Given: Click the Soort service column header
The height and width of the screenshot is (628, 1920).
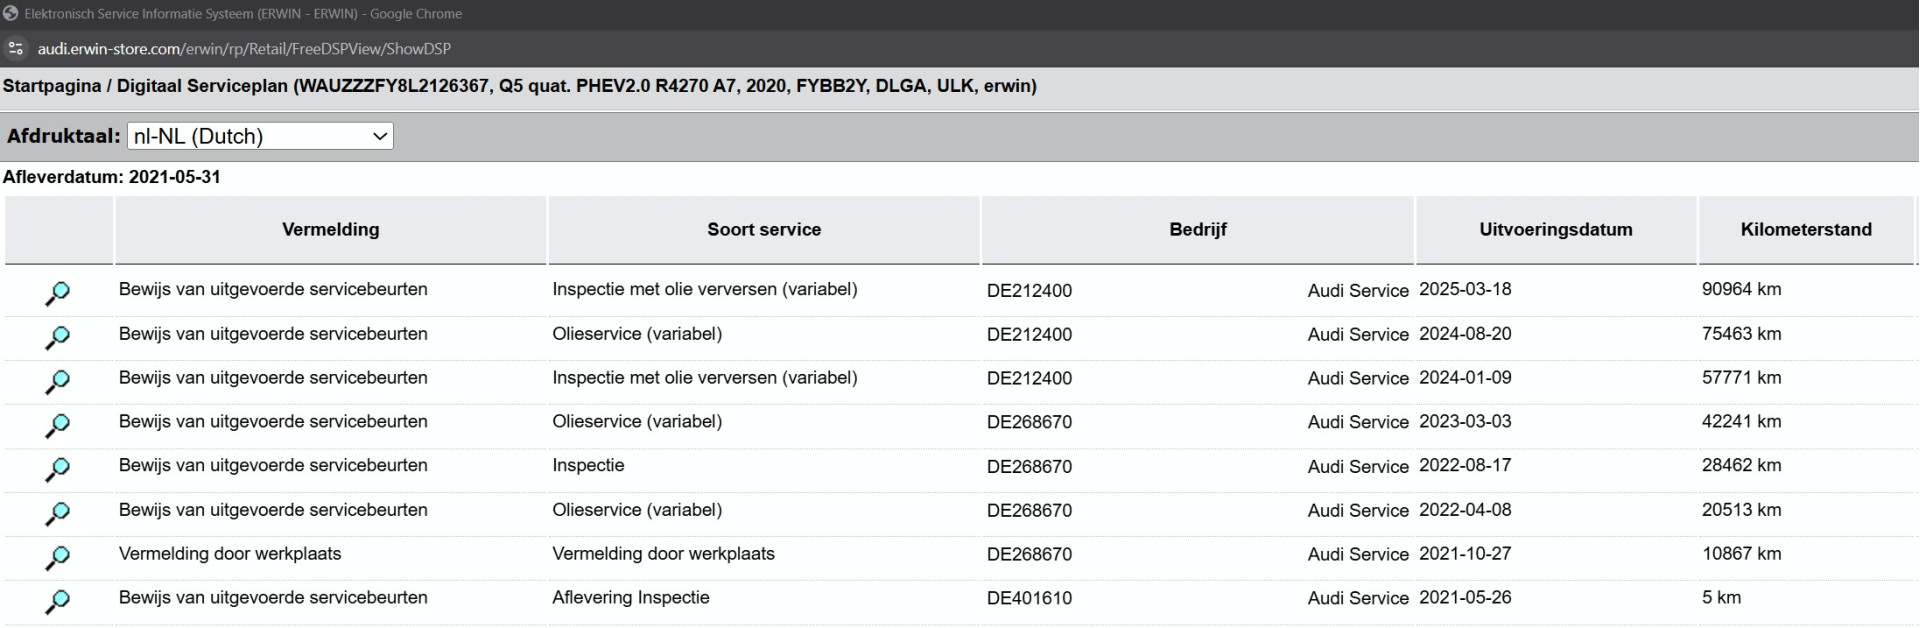Looking at the screenshot, I should (x=764, y=229).
